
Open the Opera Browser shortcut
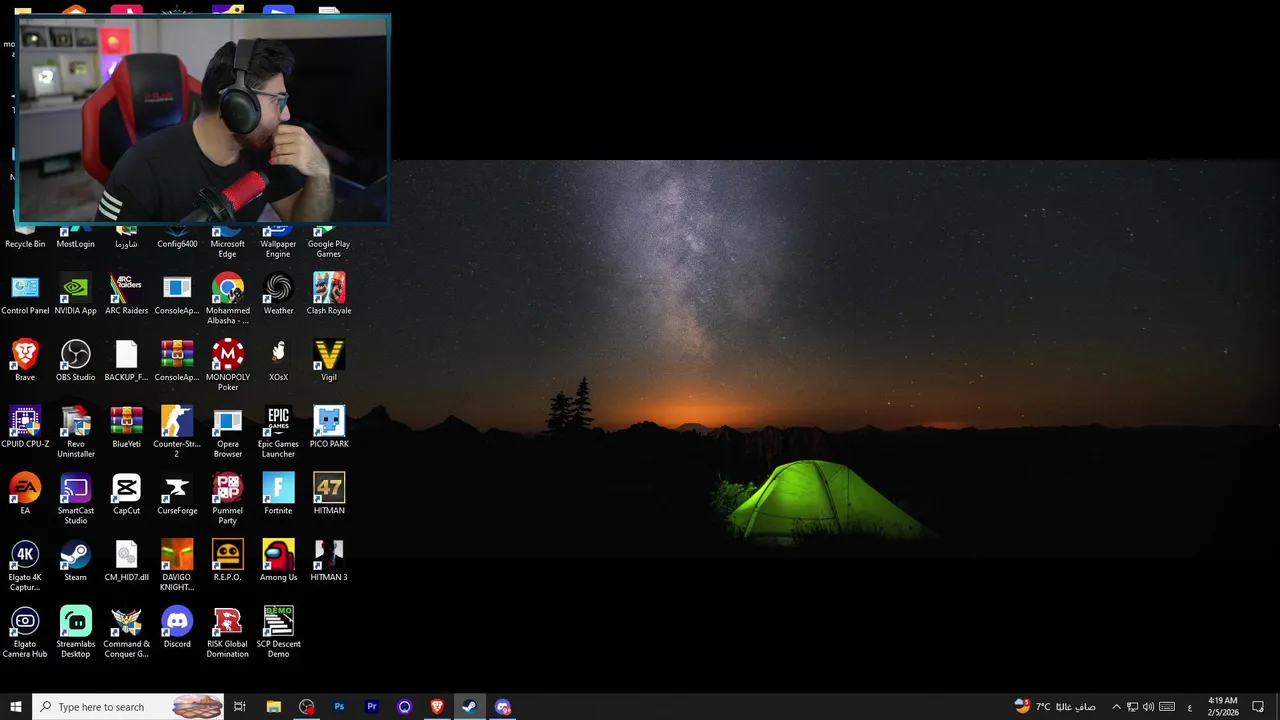point(228,432)
